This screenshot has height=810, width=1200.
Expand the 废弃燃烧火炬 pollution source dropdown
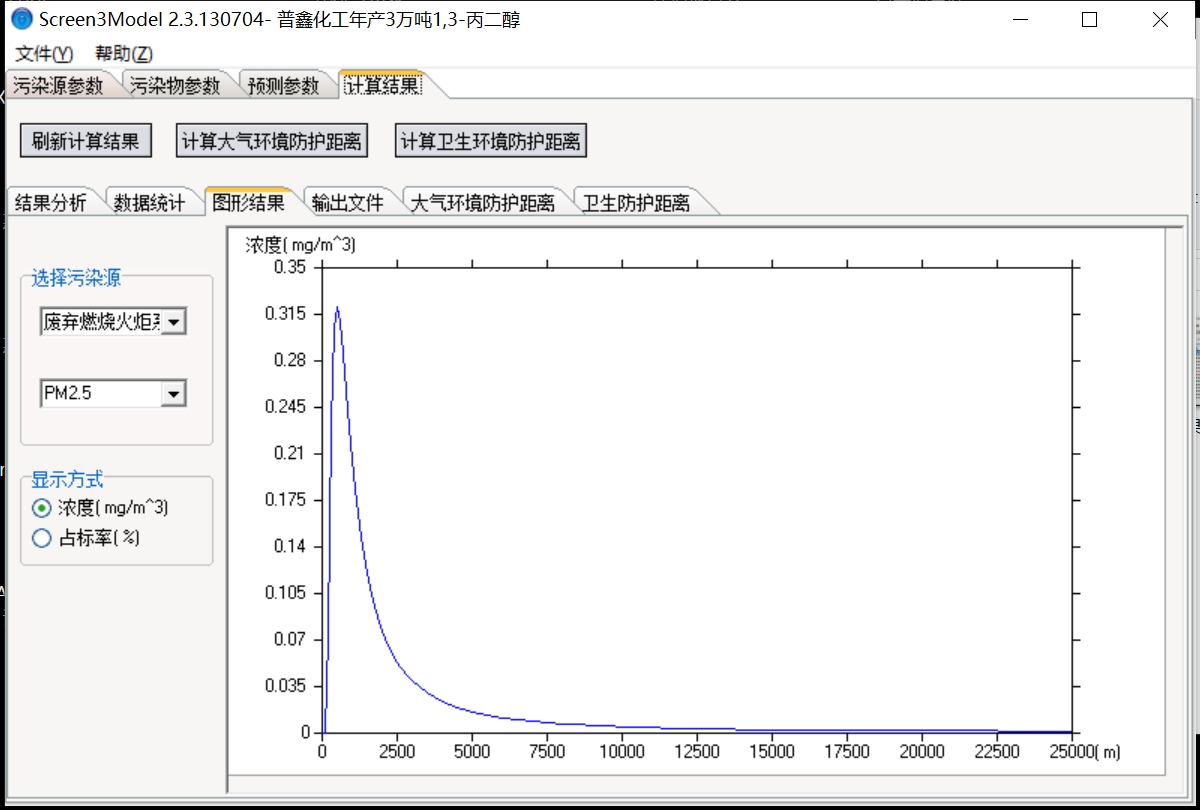pyautogui.click(x=174, y=322)
